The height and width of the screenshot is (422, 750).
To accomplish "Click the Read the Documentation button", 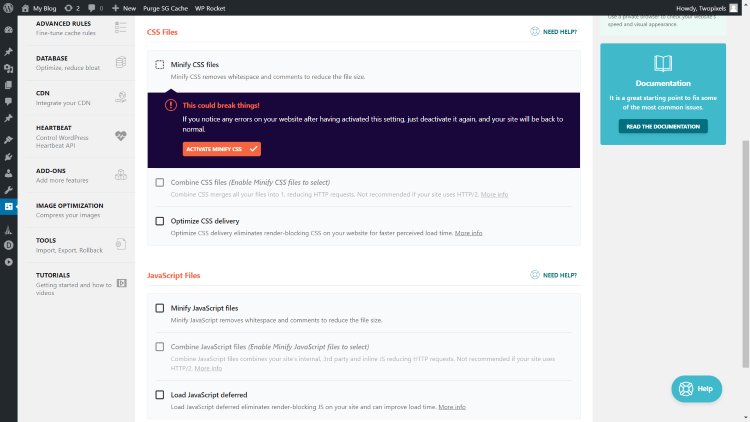I will pyautogui.click(x=663, y=126).
